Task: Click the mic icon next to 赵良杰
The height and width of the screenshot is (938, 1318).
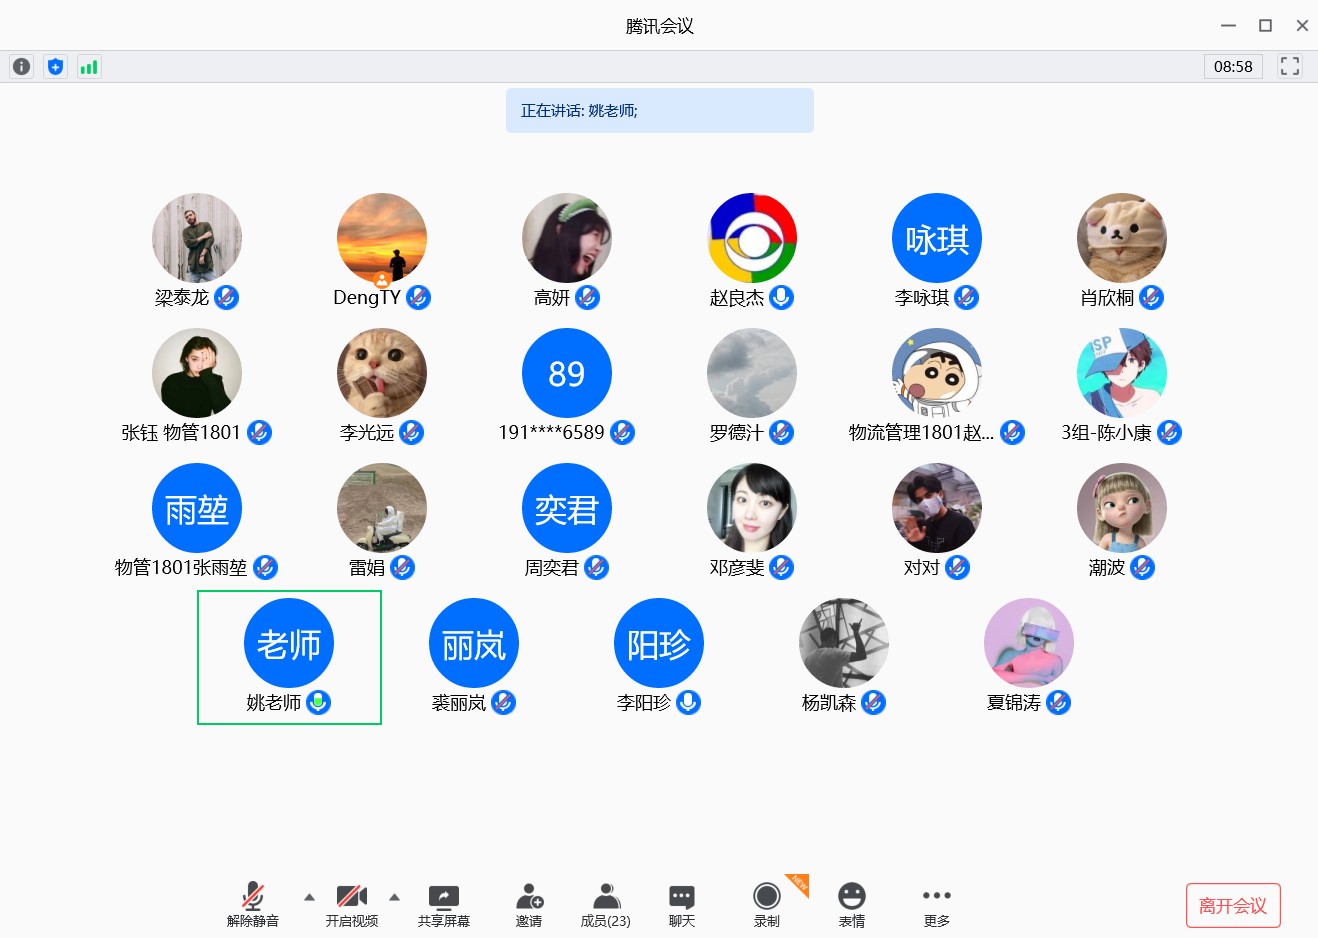Action: click(782, 297)
